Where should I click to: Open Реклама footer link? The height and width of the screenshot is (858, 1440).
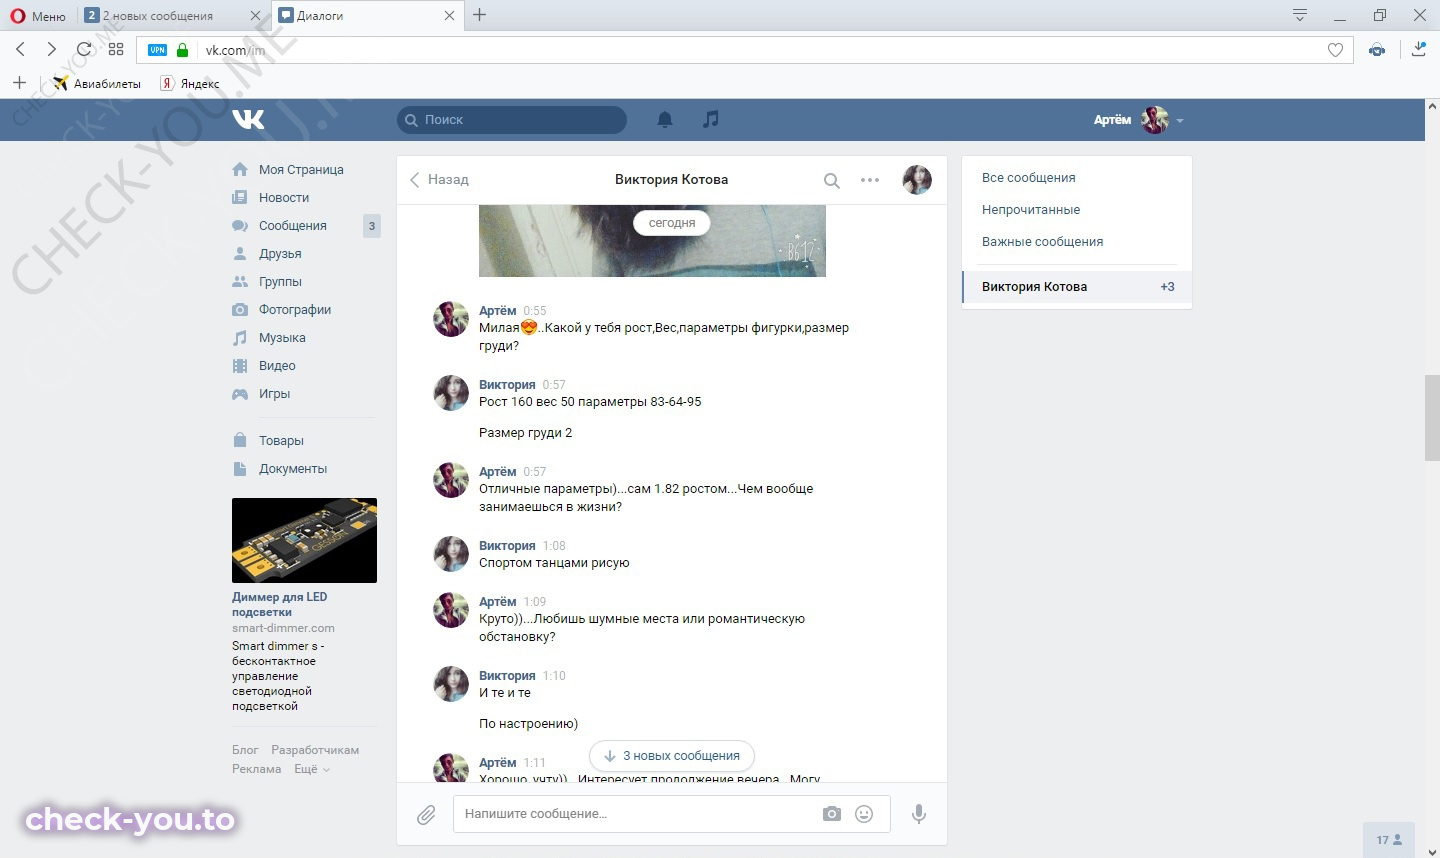point(256,769)
